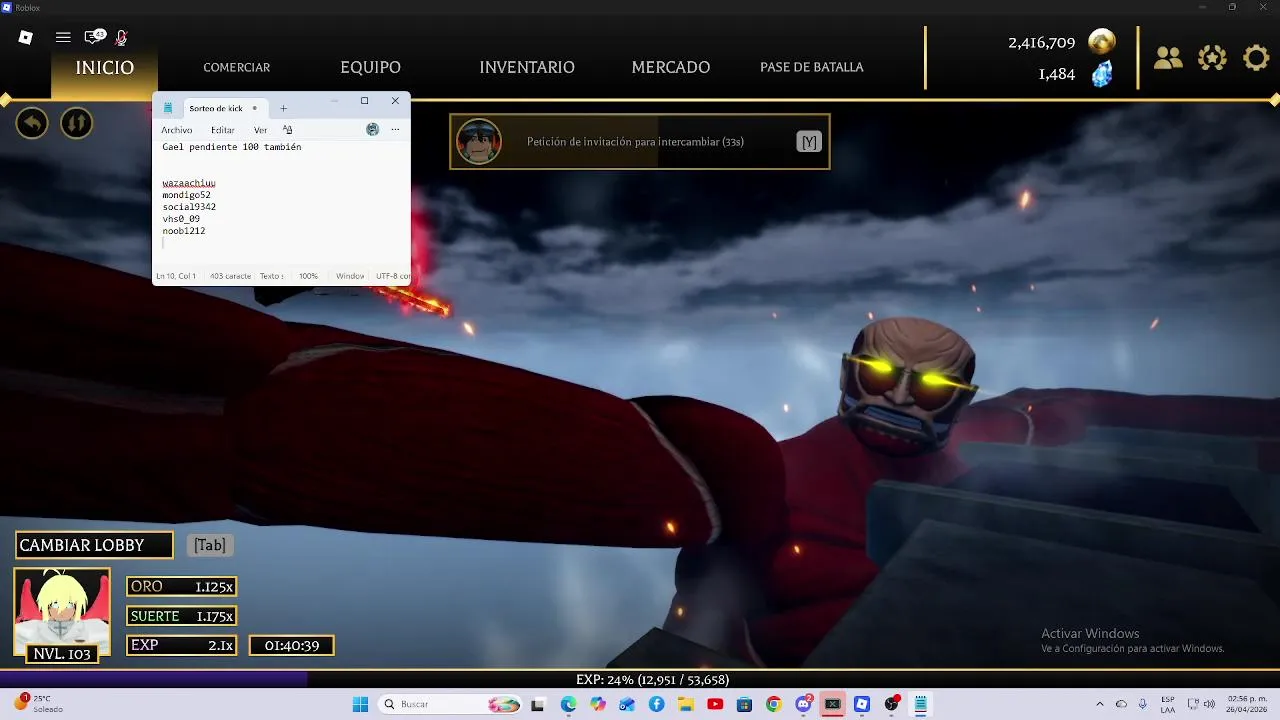Open the MERCADO tab
Screen dimensions: 1280x720
pos(671,67)
